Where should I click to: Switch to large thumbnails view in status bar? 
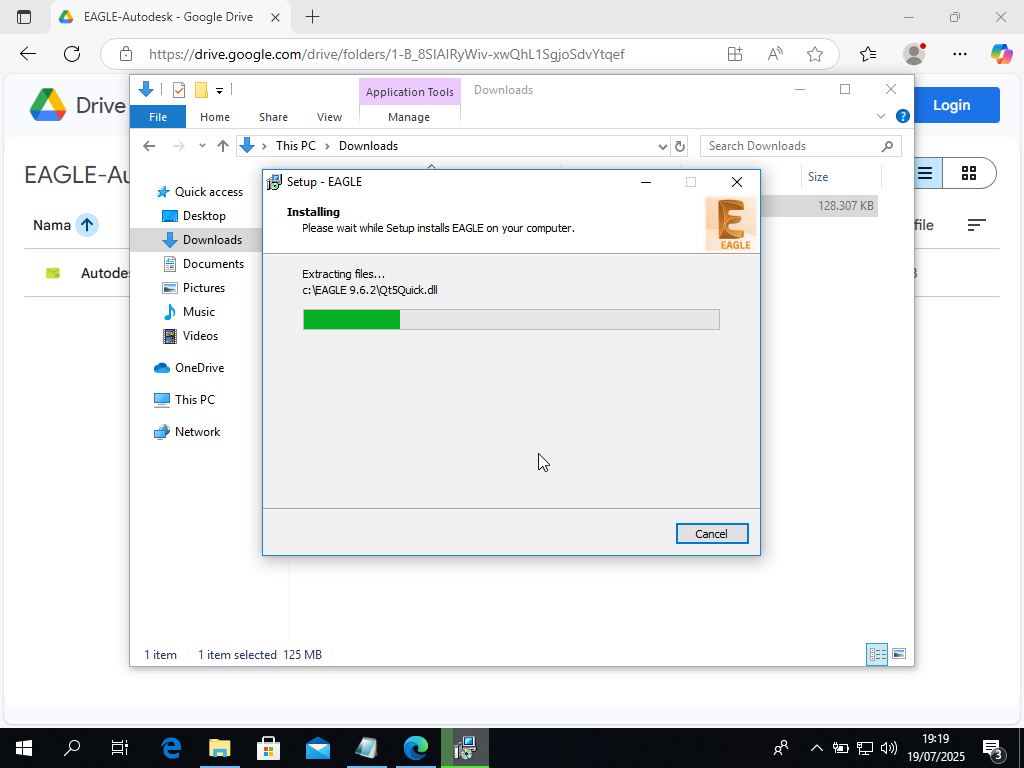pos(899,654)
